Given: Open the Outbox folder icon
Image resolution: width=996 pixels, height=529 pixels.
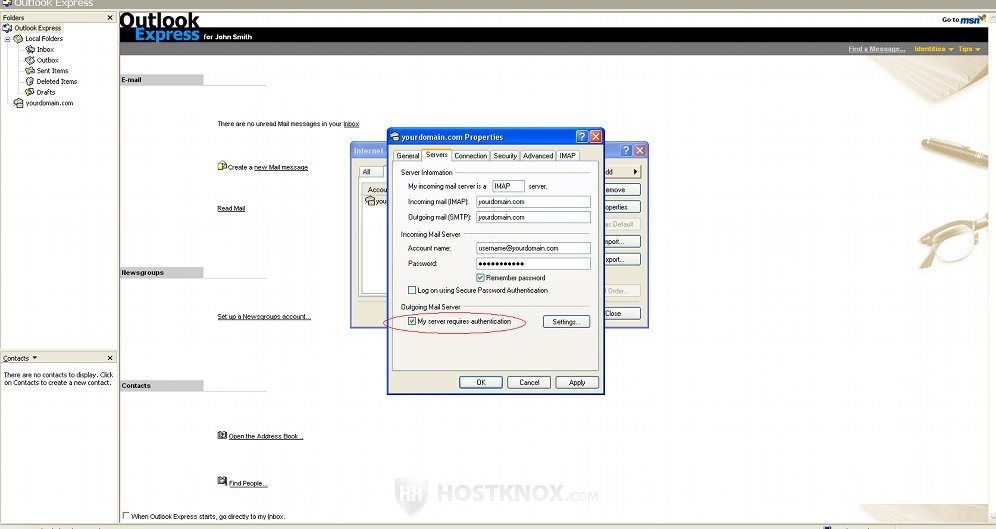Looking at the screenshot, I should [30, 60].
